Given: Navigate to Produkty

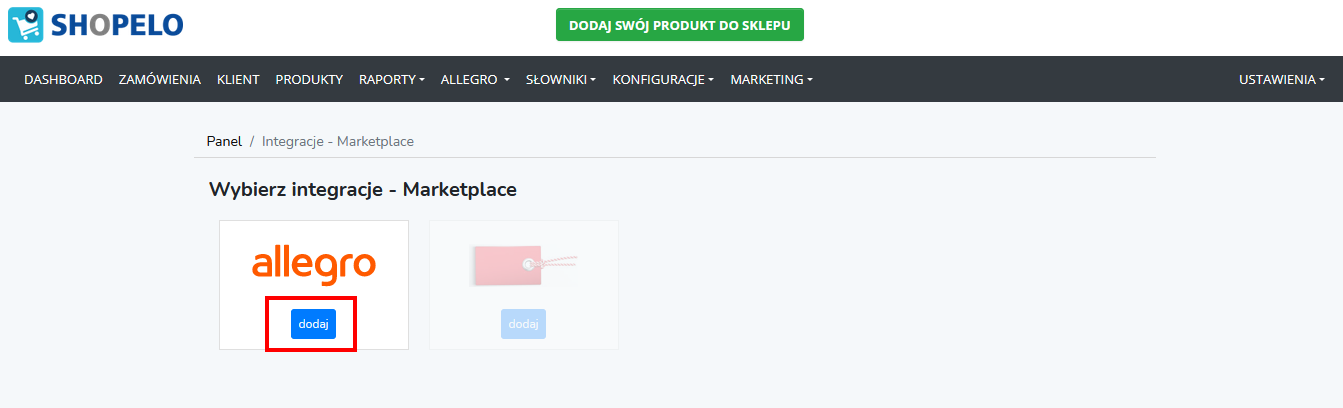Looking at the screenshot, I should point(309,79).
